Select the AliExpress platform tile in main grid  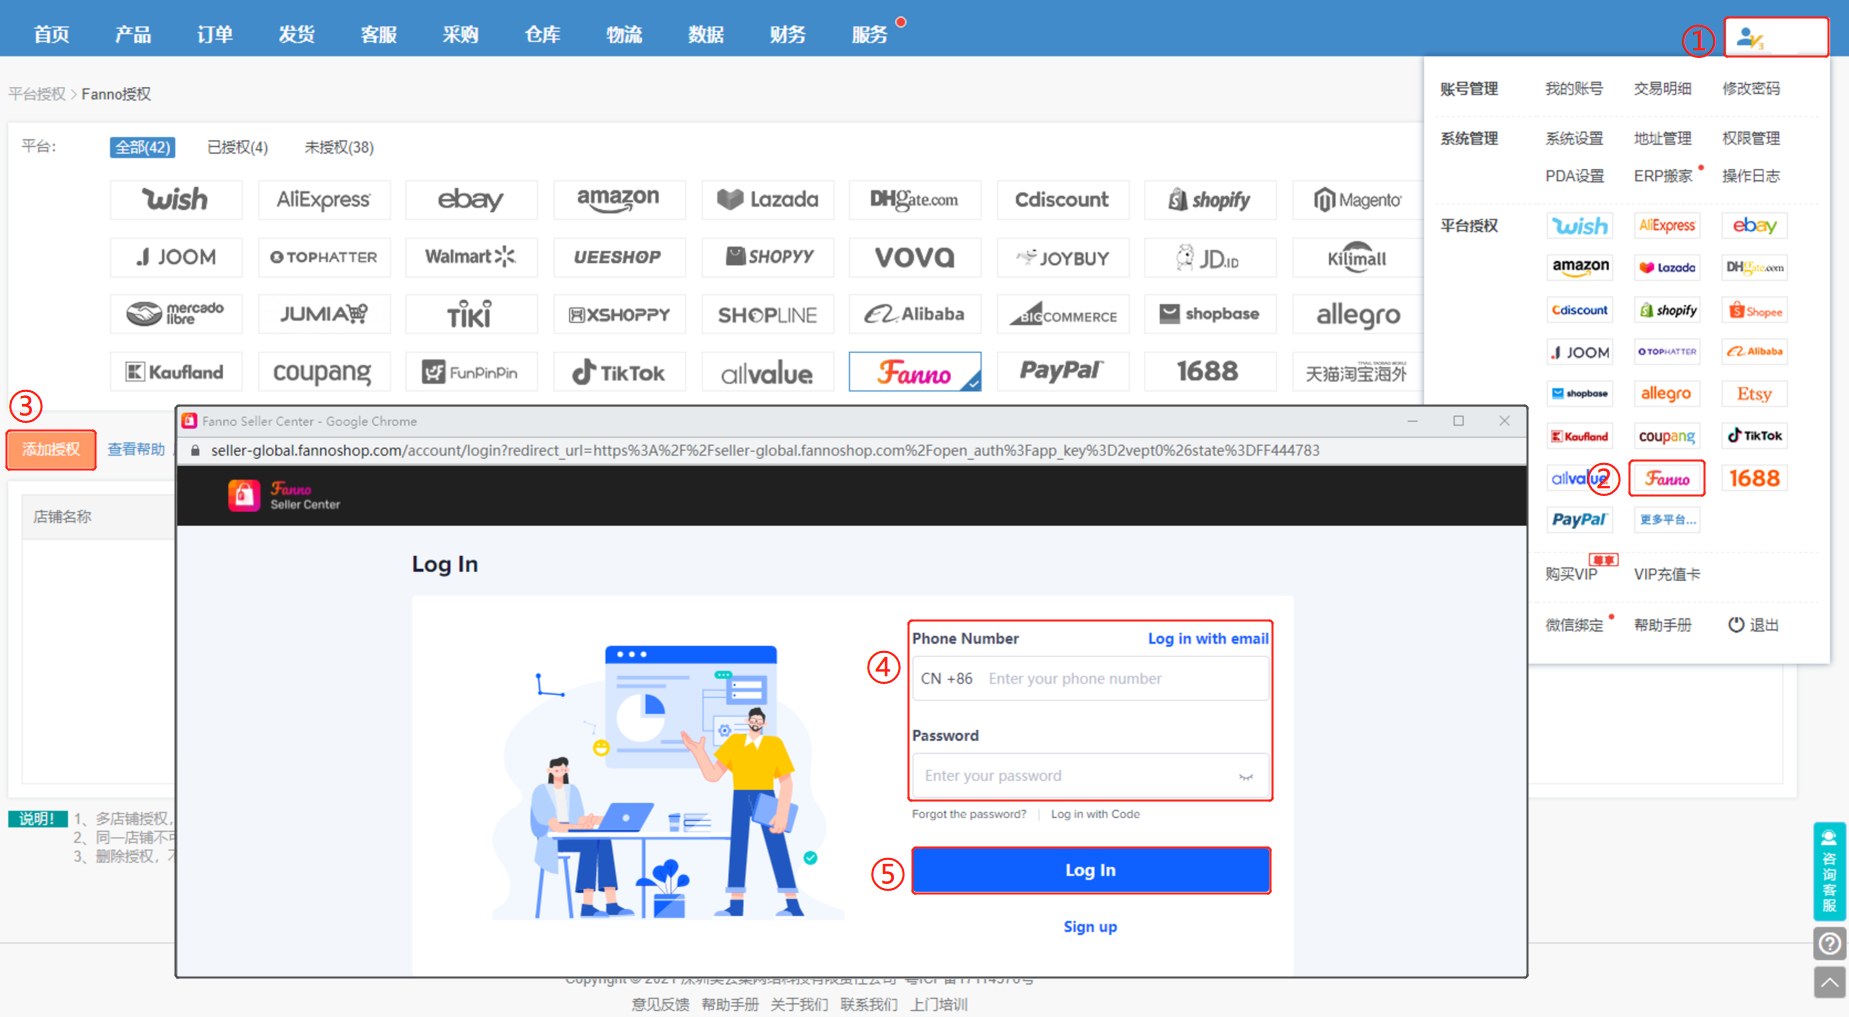pos(323,200)
